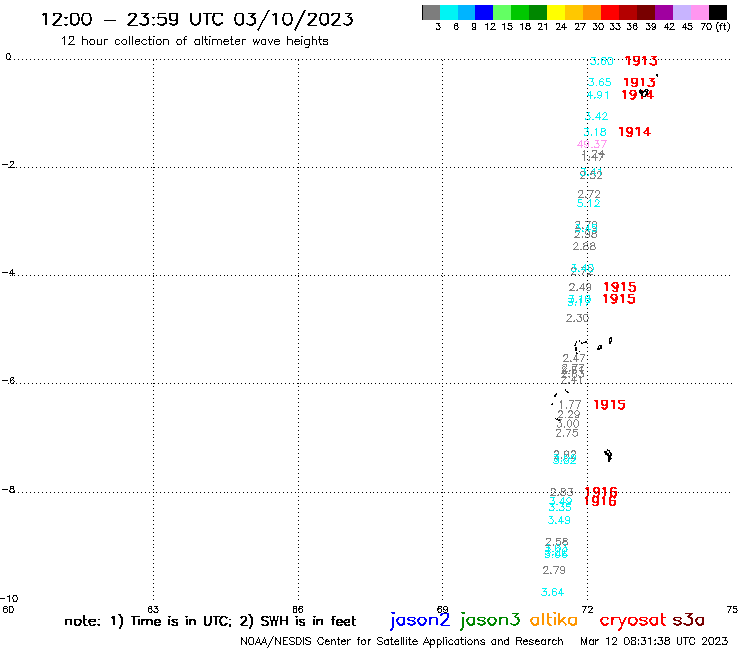Image resolution: width=740 pixels, height=650 pixels.
Task: Click the gray wave height value 2.79
Action: coord(554,570)
